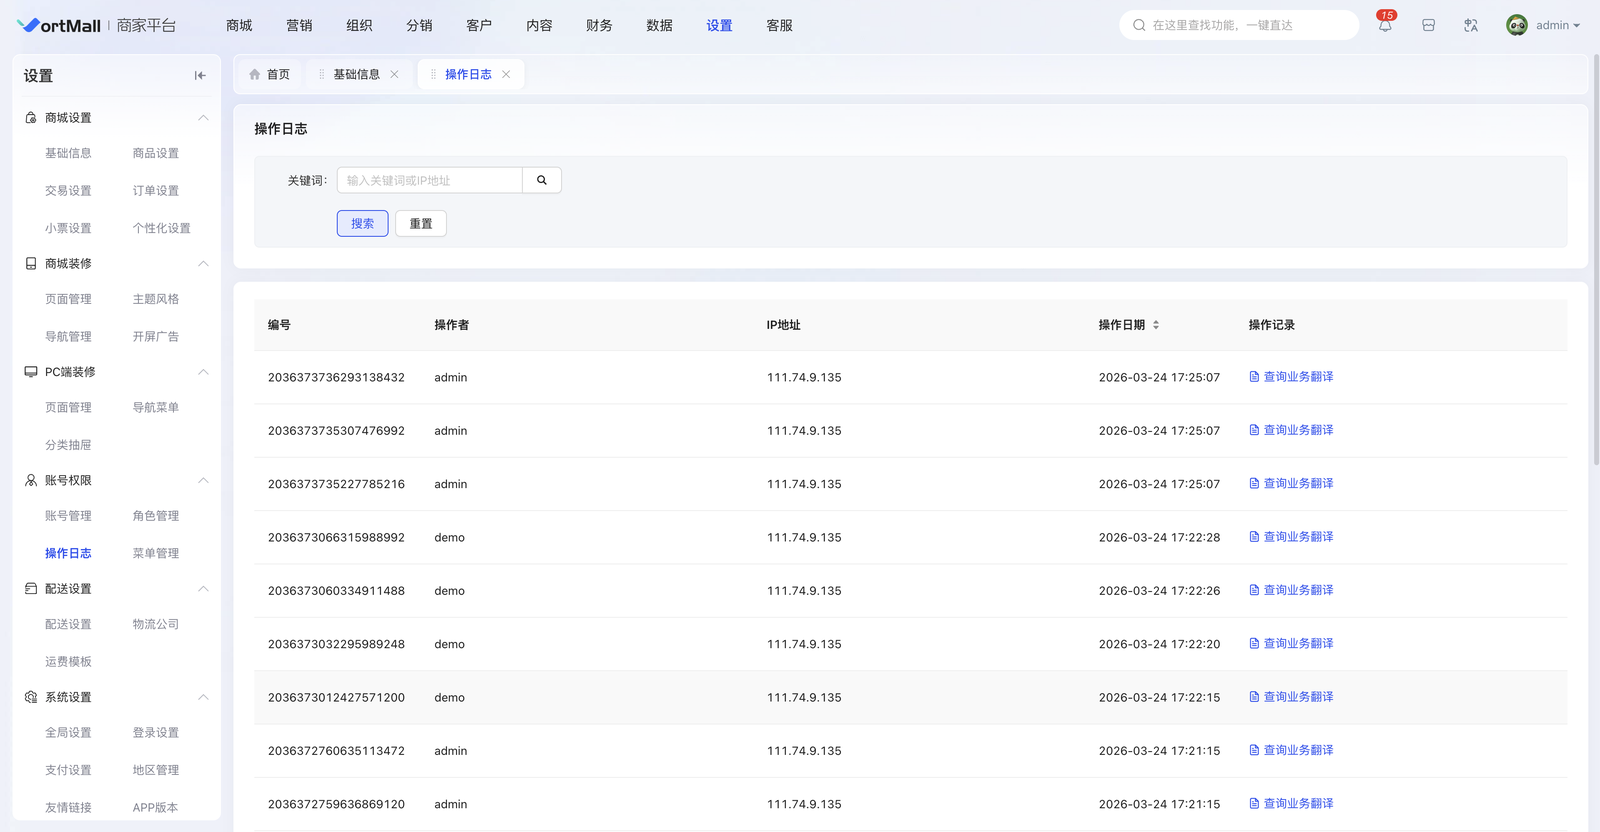Screen dimensions: 1600x832
Task: Close the 基础信息 tab
Action: tap(394, 75)
